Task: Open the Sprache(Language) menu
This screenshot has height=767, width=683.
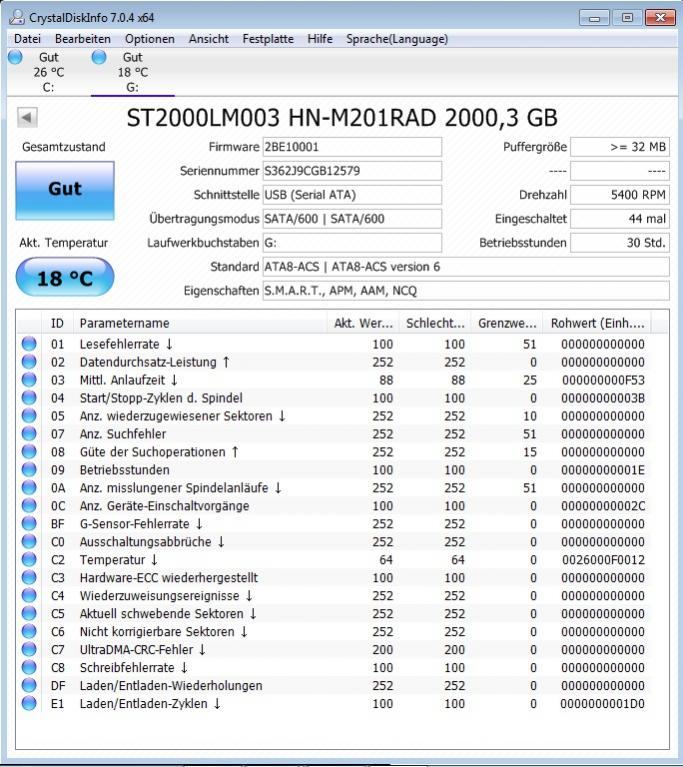Action: 397,39
